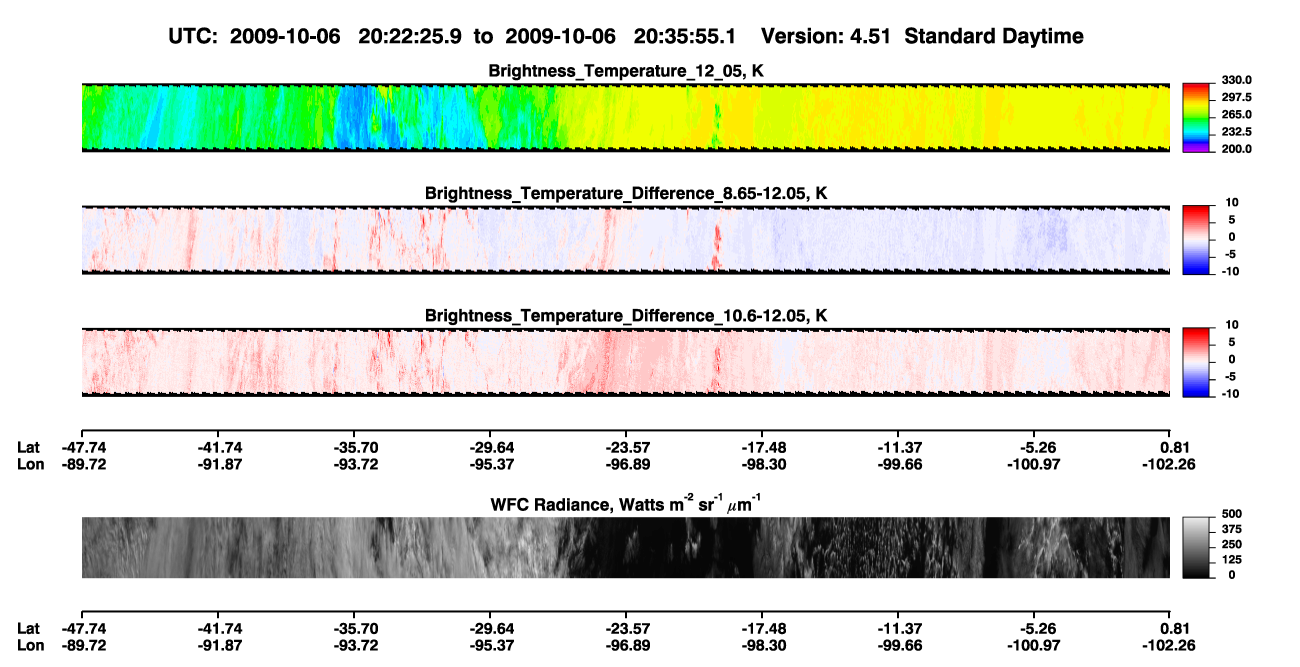Click "-29.64" latitude on the axis above WFC panel
Image resolution: width=1300 pixels, height=667 pixels.
(x=492, y=447)
